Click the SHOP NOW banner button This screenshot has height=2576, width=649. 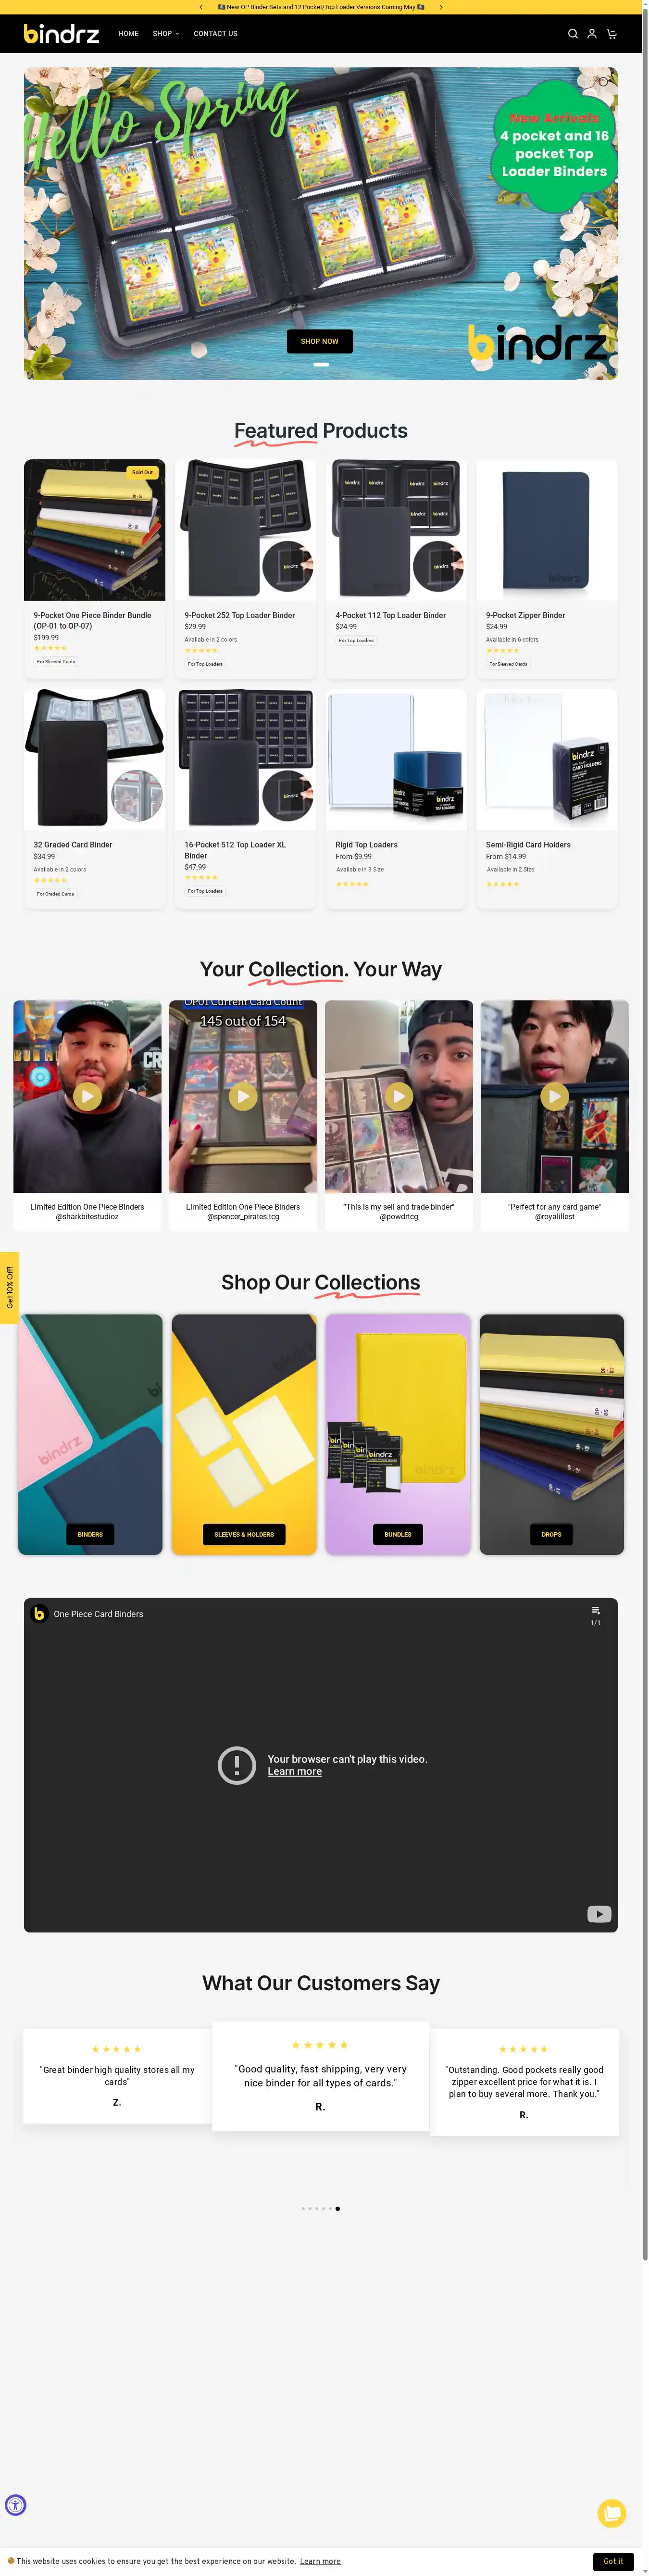[x=320, y=341]
